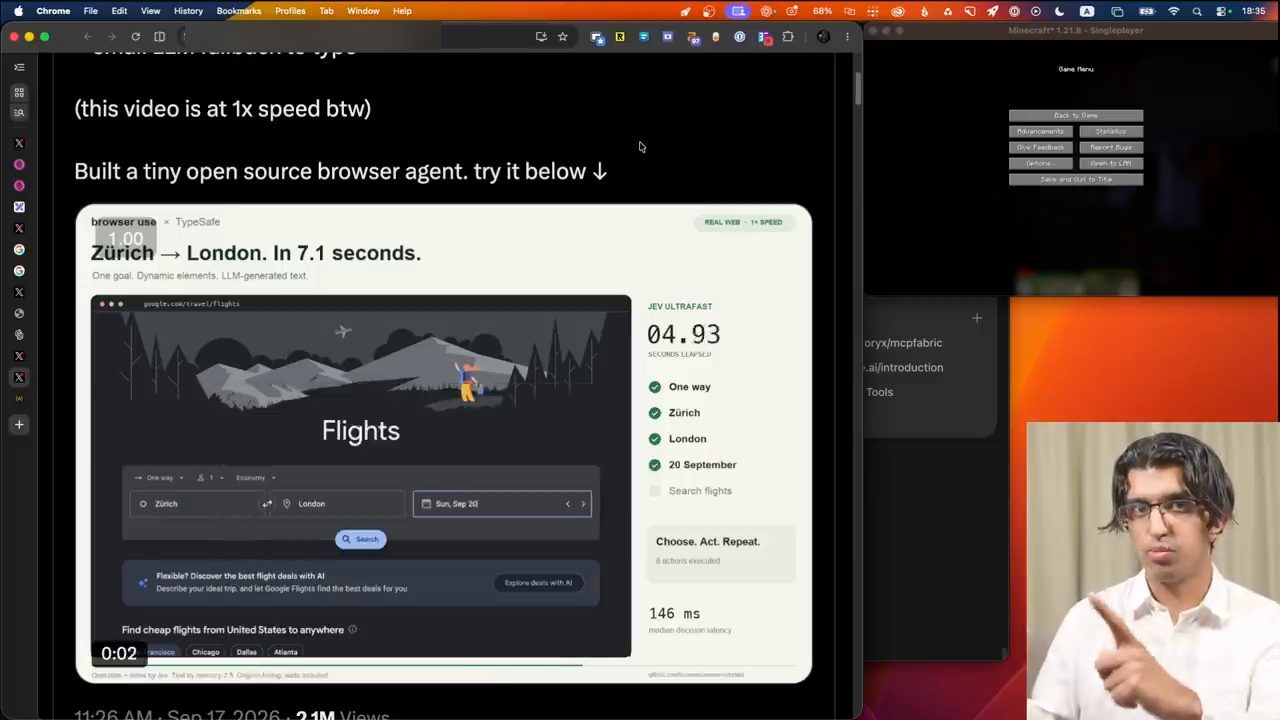Screen dimensions: 1280x720
Task: Open the History menu
Action: point(188,11)
